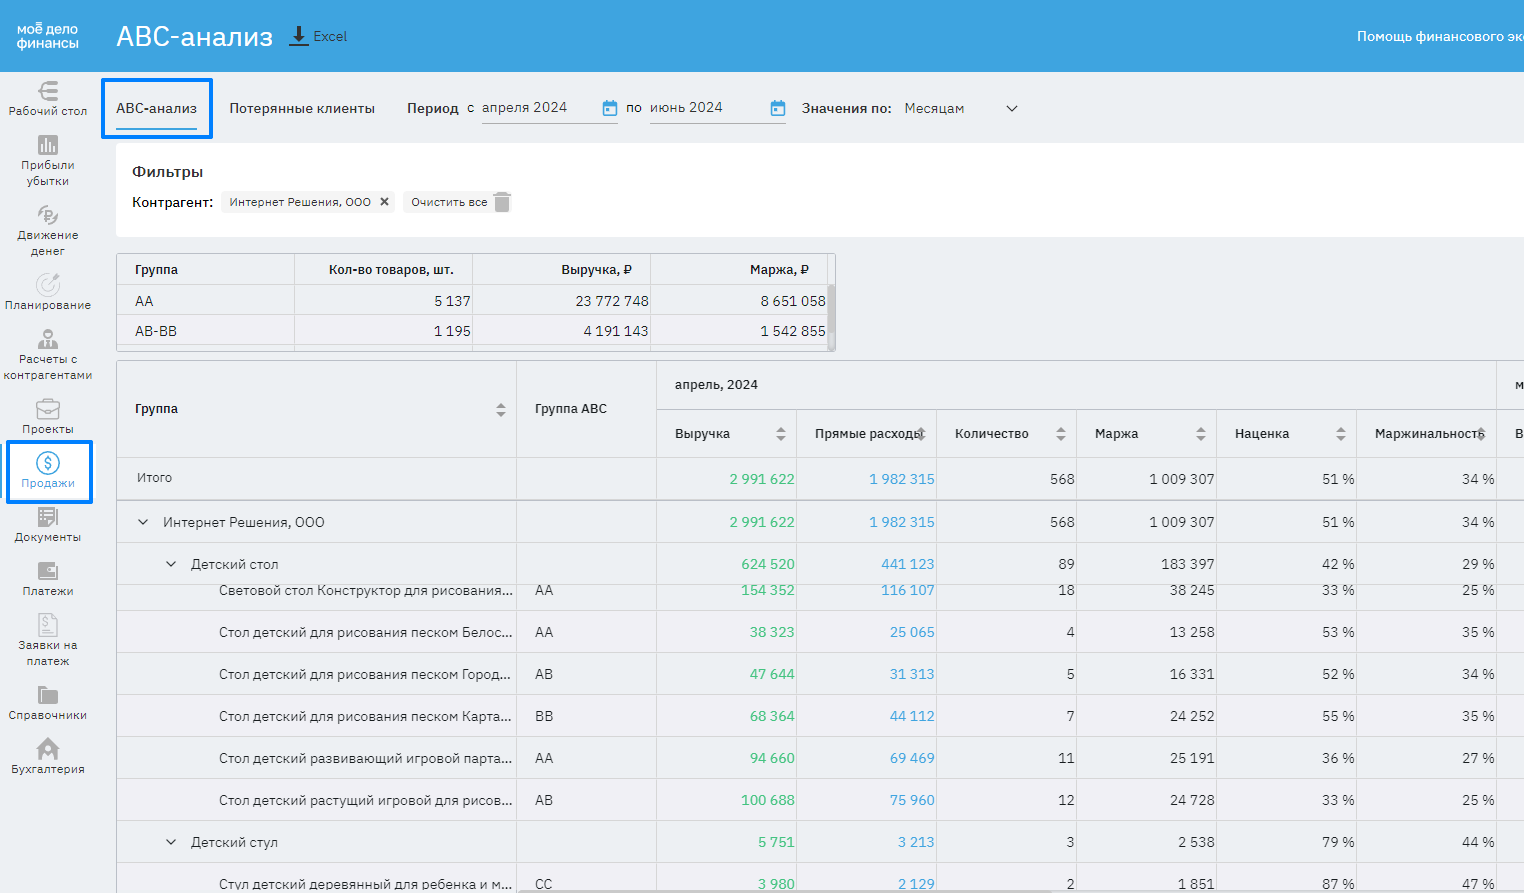
Task: Open Рабочий стол in the sidebar
Action: tap(48, 99)
